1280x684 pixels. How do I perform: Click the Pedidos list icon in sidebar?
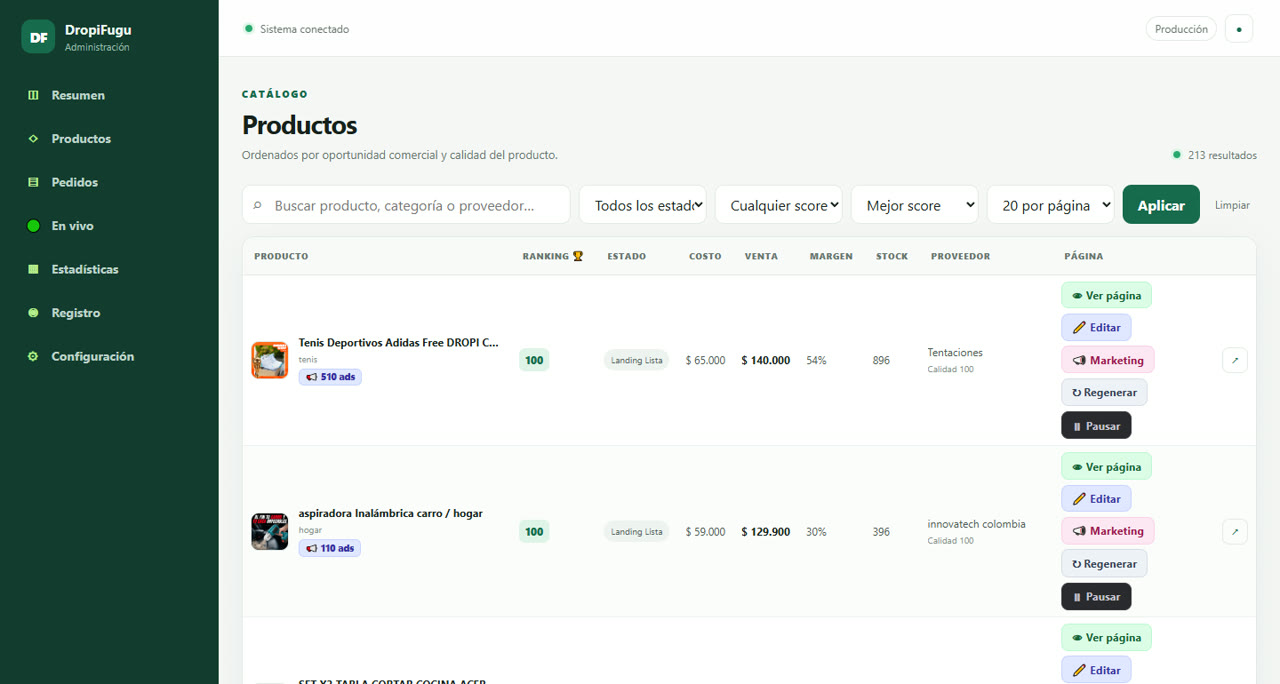tap(33, 182)
